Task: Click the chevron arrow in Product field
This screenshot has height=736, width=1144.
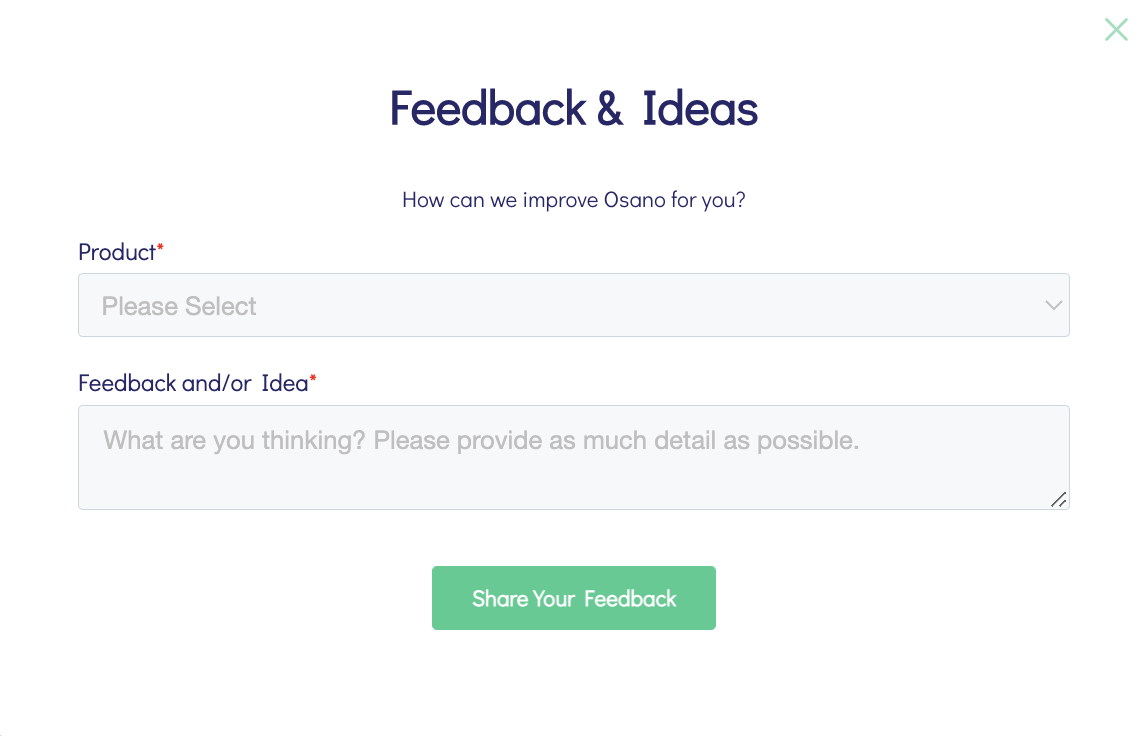Action: pos(1052,305)
